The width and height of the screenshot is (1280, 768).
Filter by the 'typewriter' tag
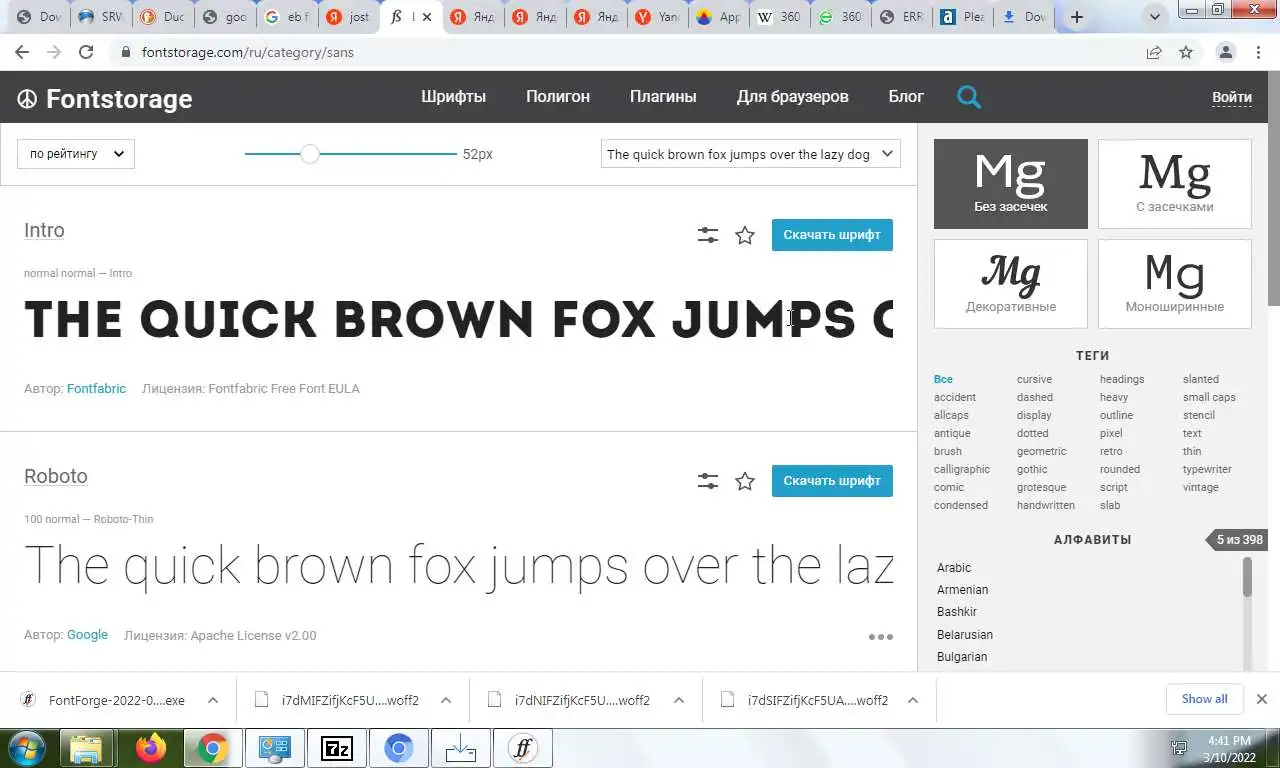click(1207, 469)
